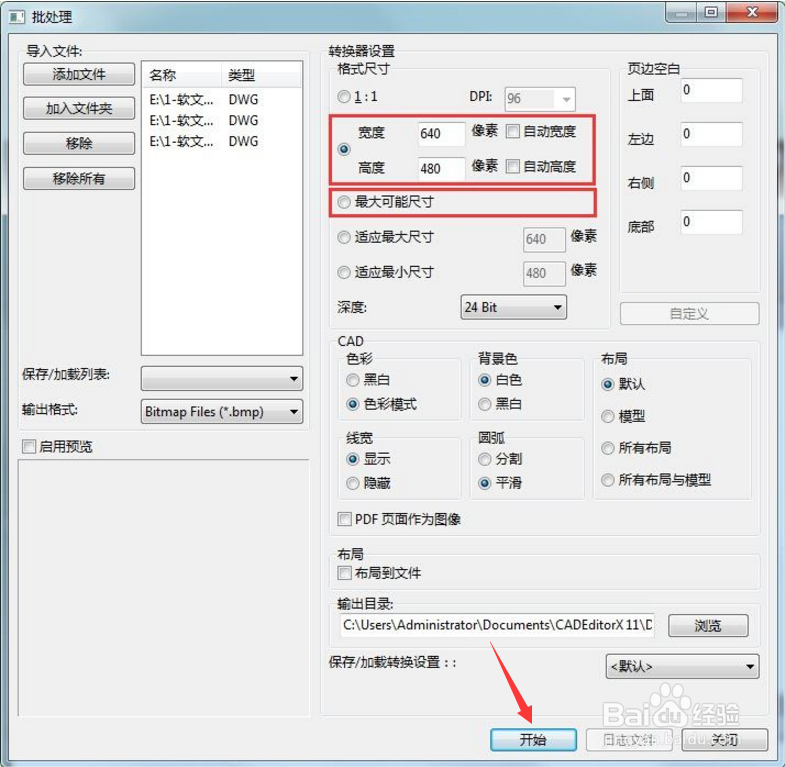Click the 类型 column header
The image size is (785, 767).
pyautogui.click(x=261, y=75)
